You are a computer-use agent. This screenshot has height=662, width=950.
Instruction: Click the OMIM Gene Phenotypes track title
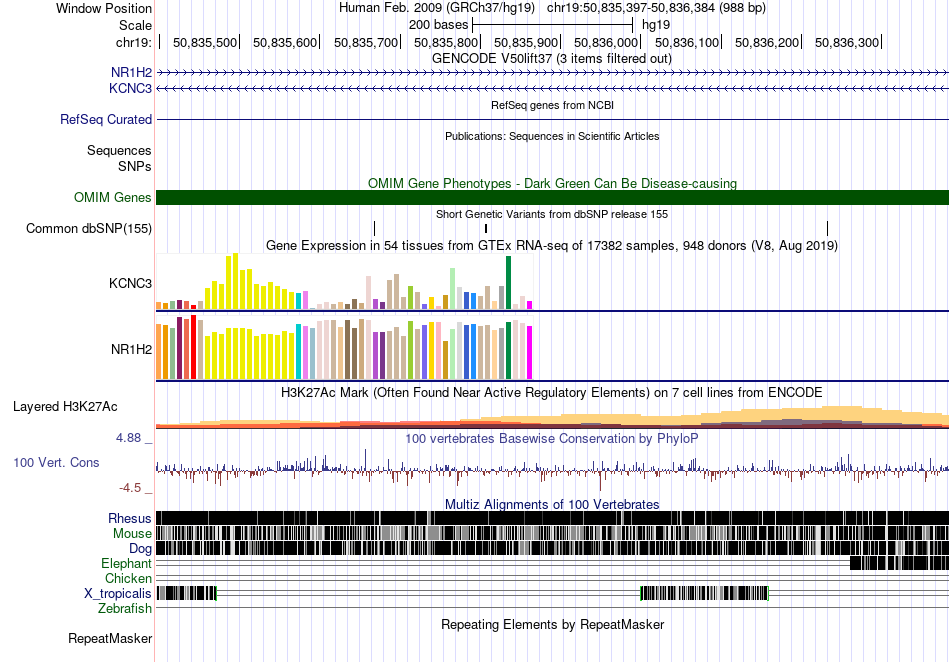click(552, 184)
